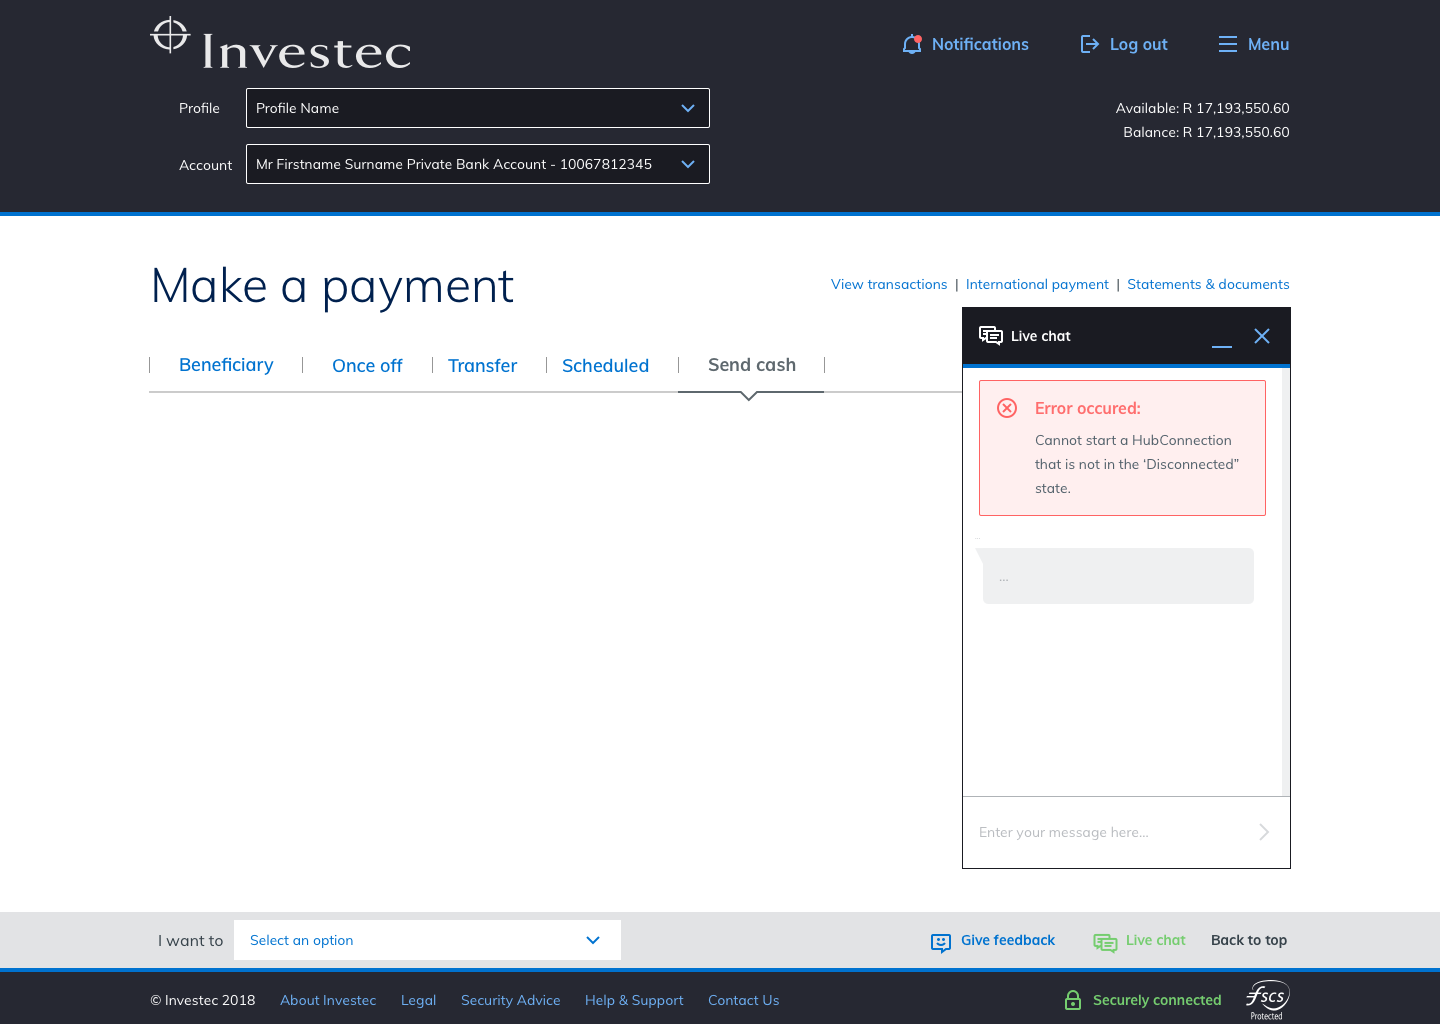The height and width of the screenshot is (1024, 1440).
Task: Click the Log out arrow icon
Action: point(1090,44)
